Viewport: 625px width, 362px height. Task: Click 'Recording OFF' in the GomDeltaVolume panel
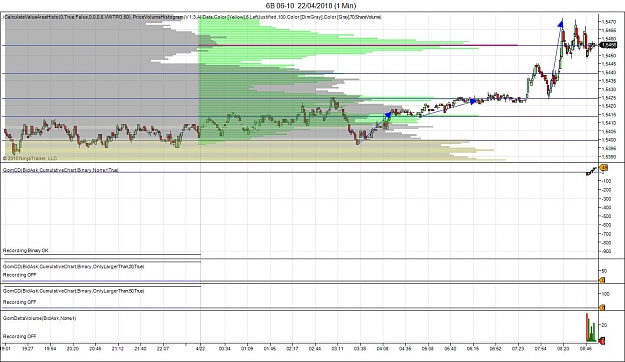click(x=20, y=336)
